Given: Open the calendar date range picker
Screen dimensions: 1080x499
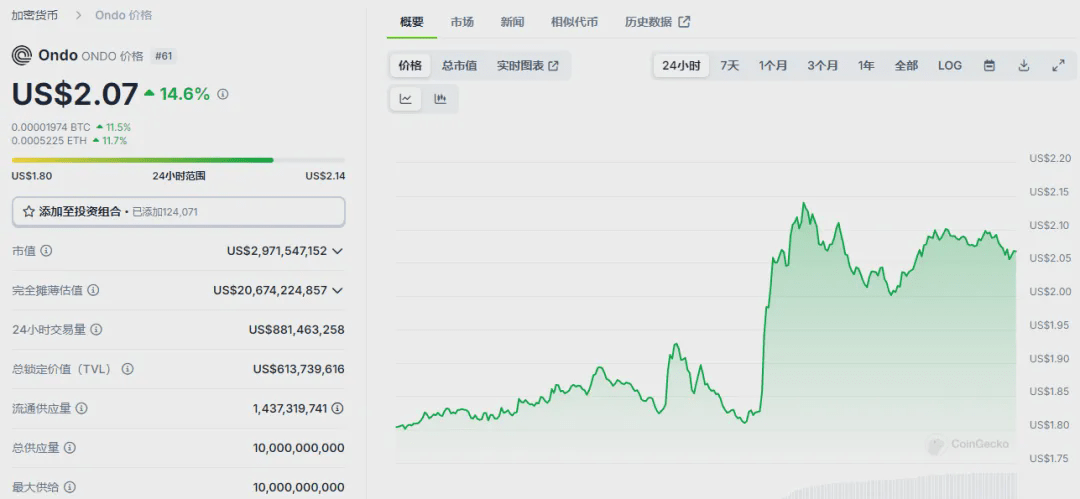Looking at the screenshot, I should point(989,65).
